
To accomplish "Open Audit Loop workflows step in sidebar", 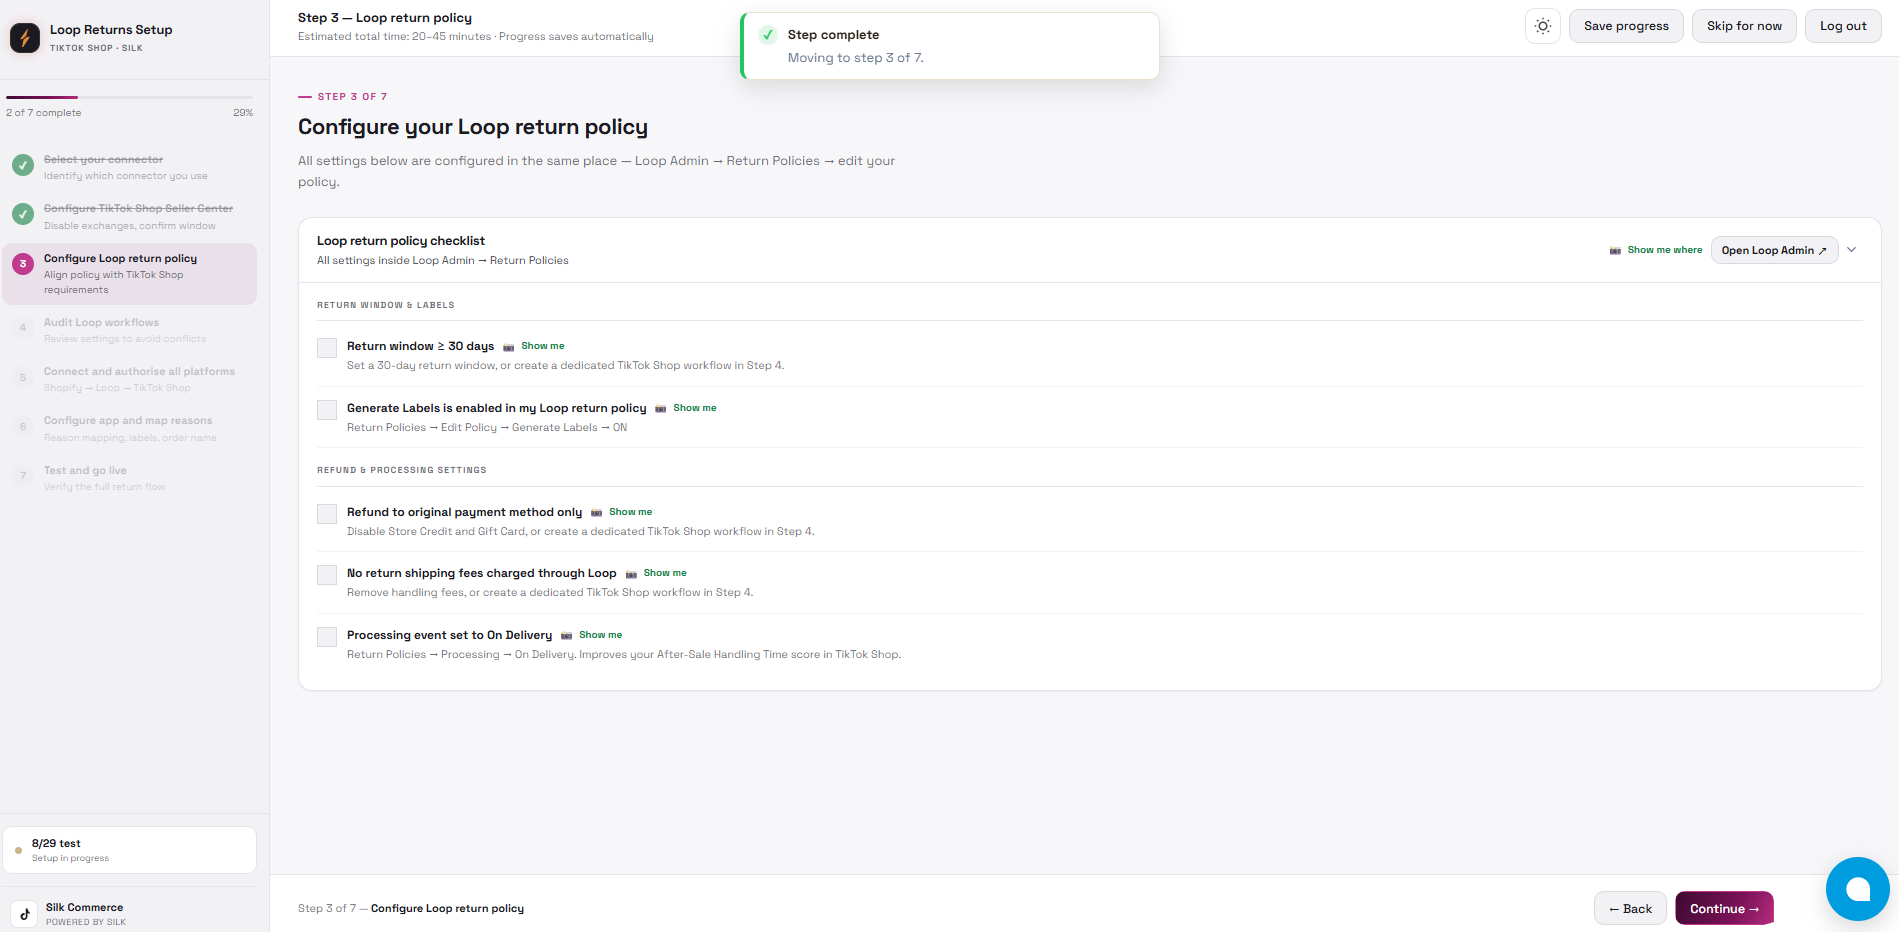I will [129, 330].
